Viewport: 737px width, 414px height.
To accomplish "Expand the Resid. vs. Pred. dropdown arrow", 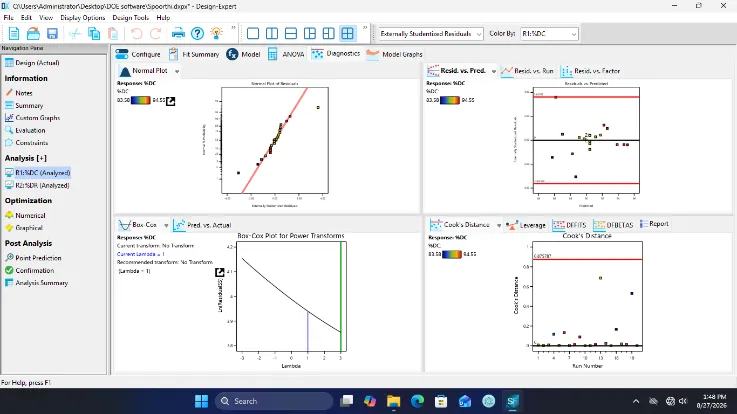I will click(494, 71).
